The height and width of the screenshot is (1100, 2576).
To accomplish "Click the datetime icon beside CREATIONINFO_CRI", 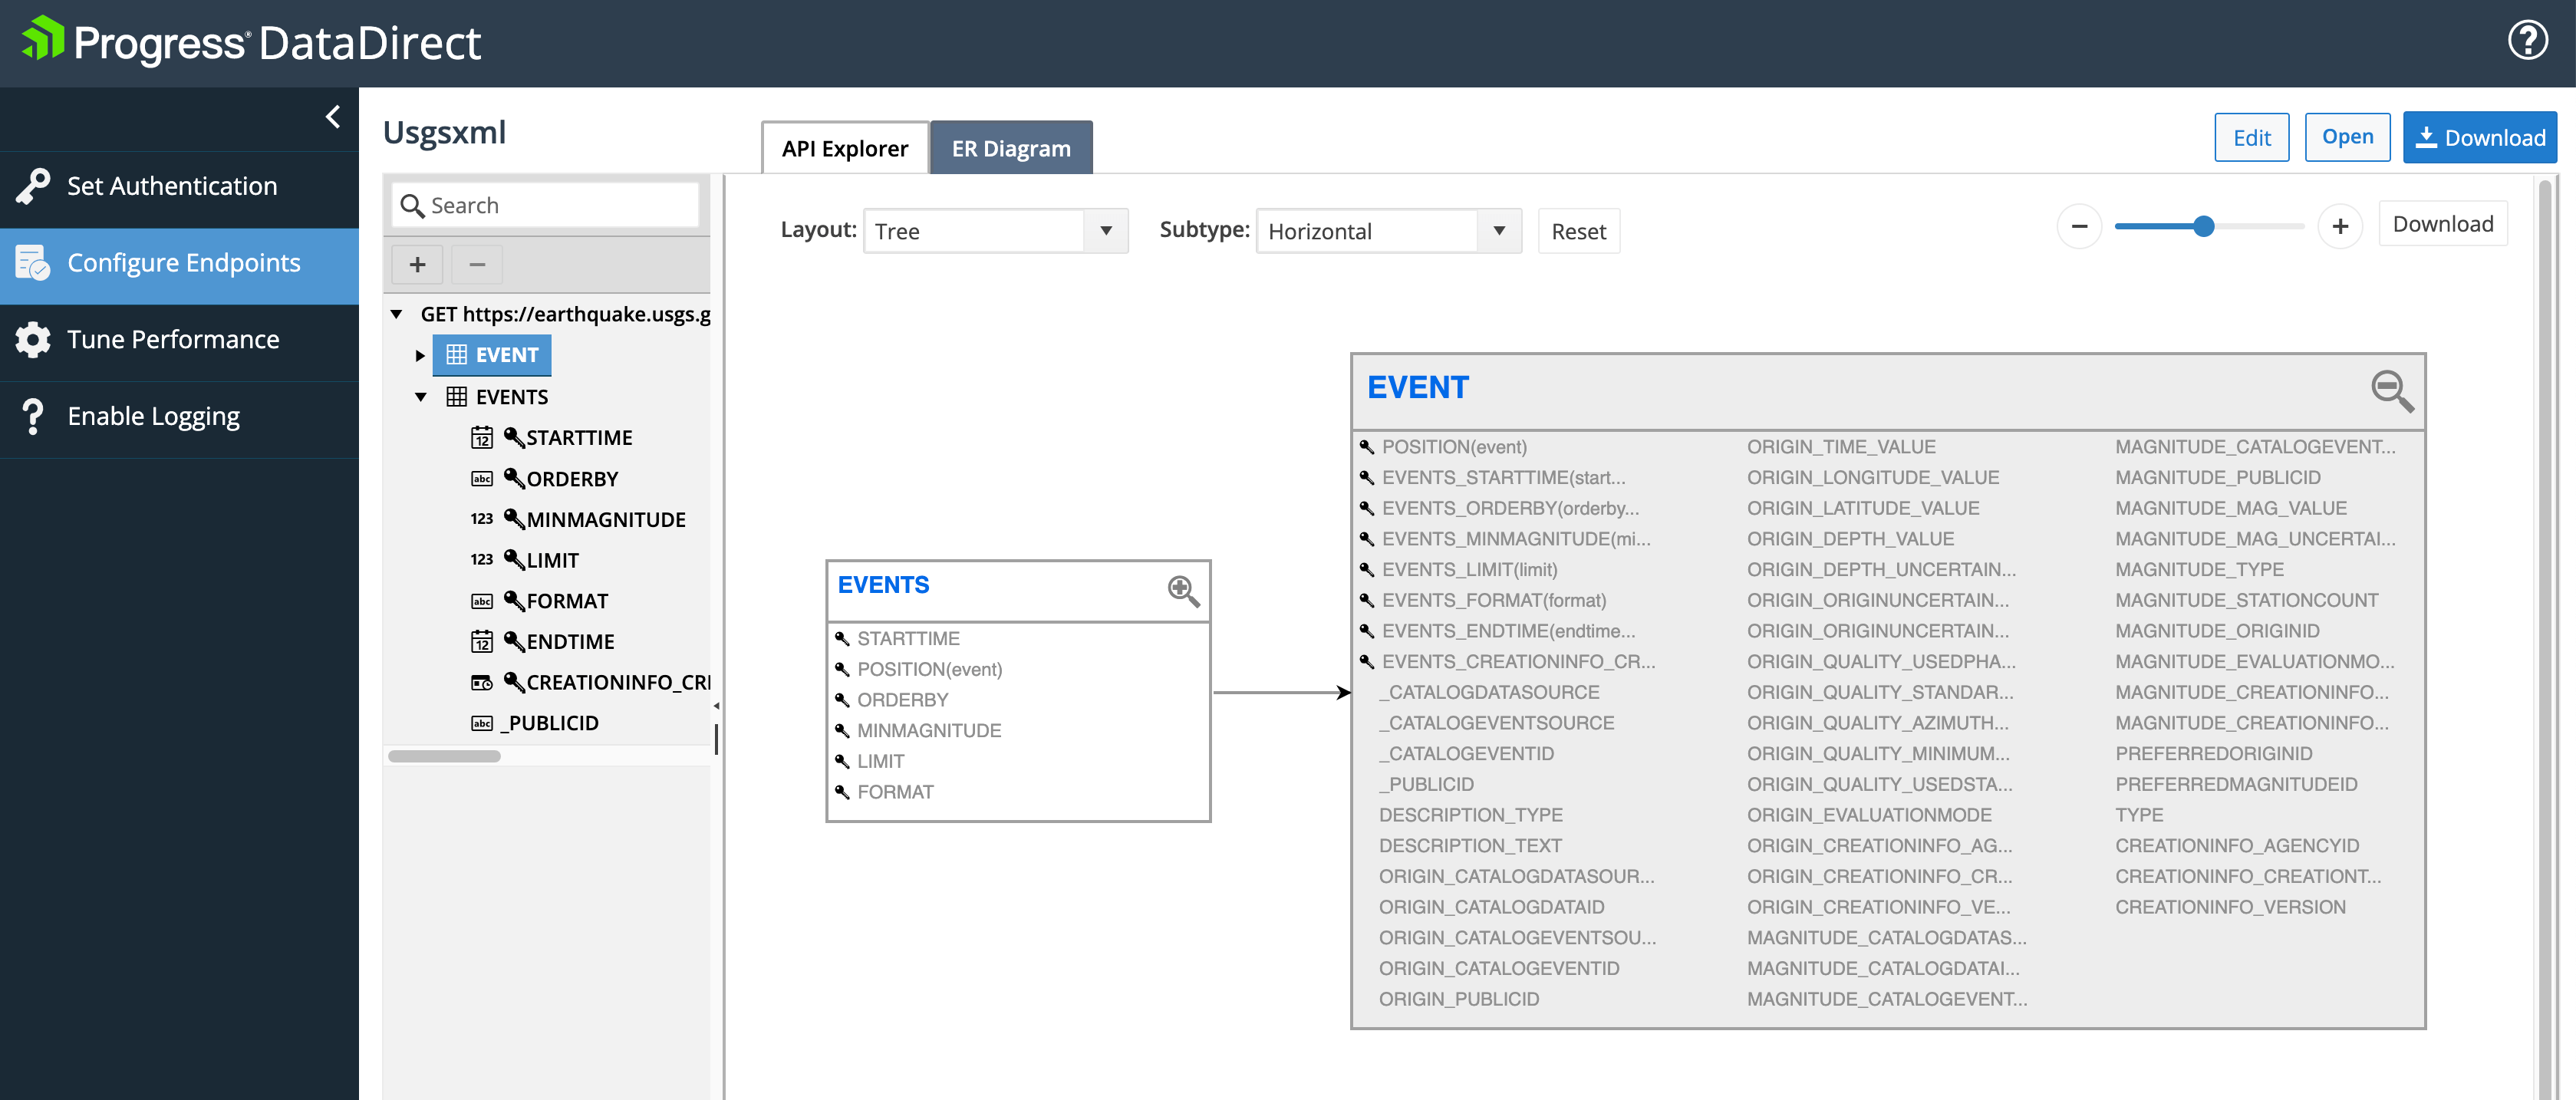I will [x=482, y=683].
